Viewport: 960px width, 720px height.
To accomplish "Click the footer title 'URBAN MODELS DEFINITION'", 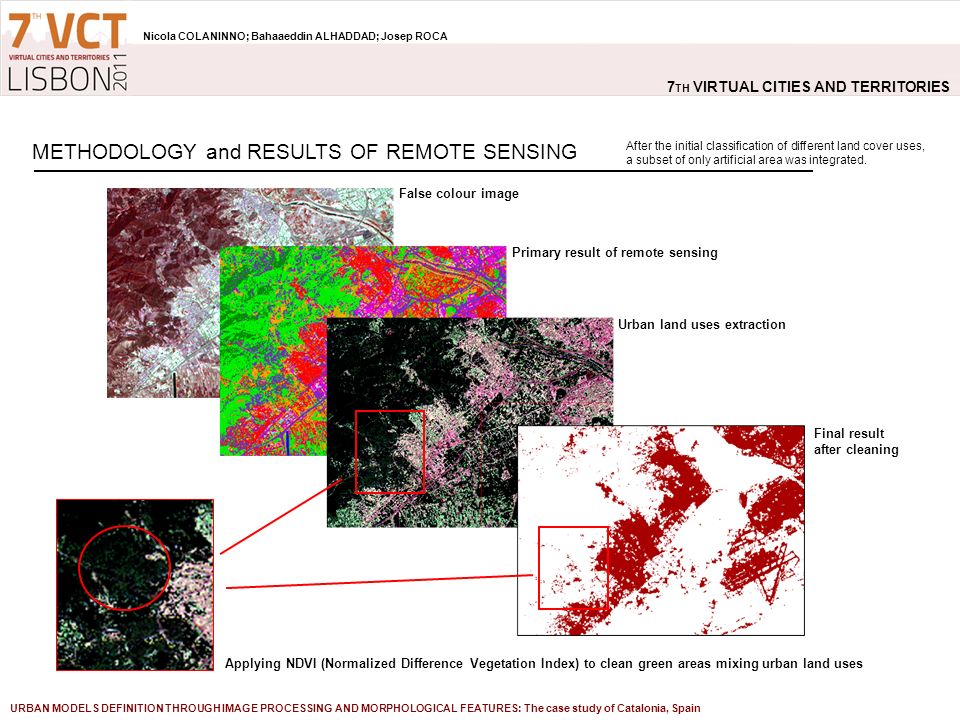I will [355, 708].
